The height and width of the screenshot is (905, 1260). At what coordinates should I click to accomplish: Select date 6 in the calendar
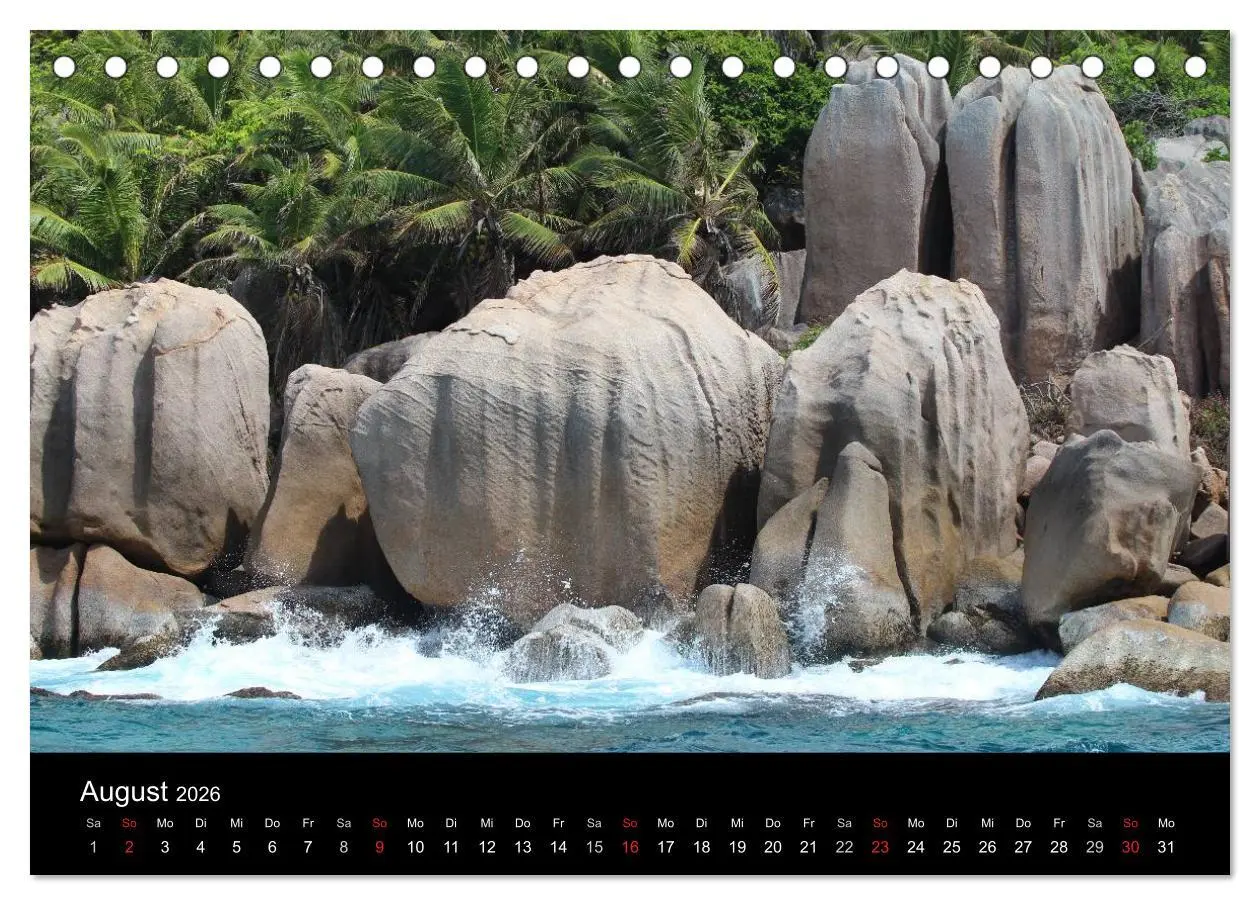pyautogui.click(x=272, y=847)
